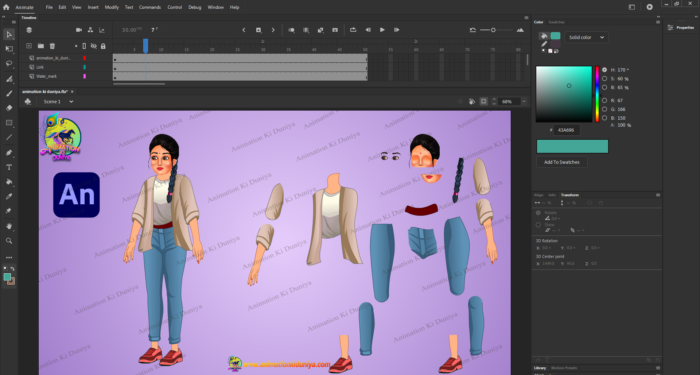Create a new layer folder
The image size is (700, 375).
coord(41,46)
